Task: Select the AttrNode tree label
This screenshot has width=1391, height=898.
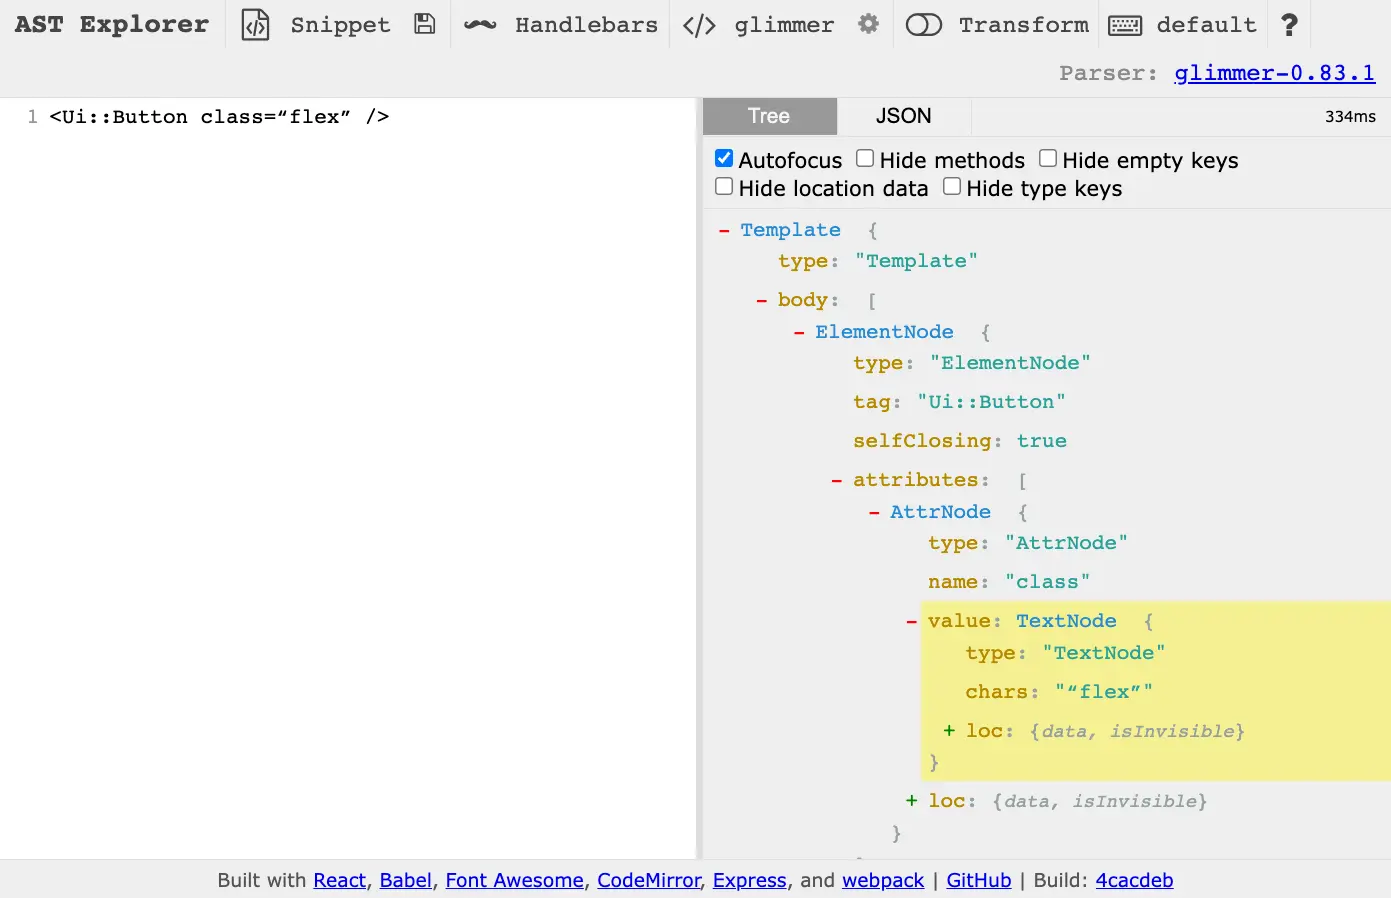Action: [940, 512]
